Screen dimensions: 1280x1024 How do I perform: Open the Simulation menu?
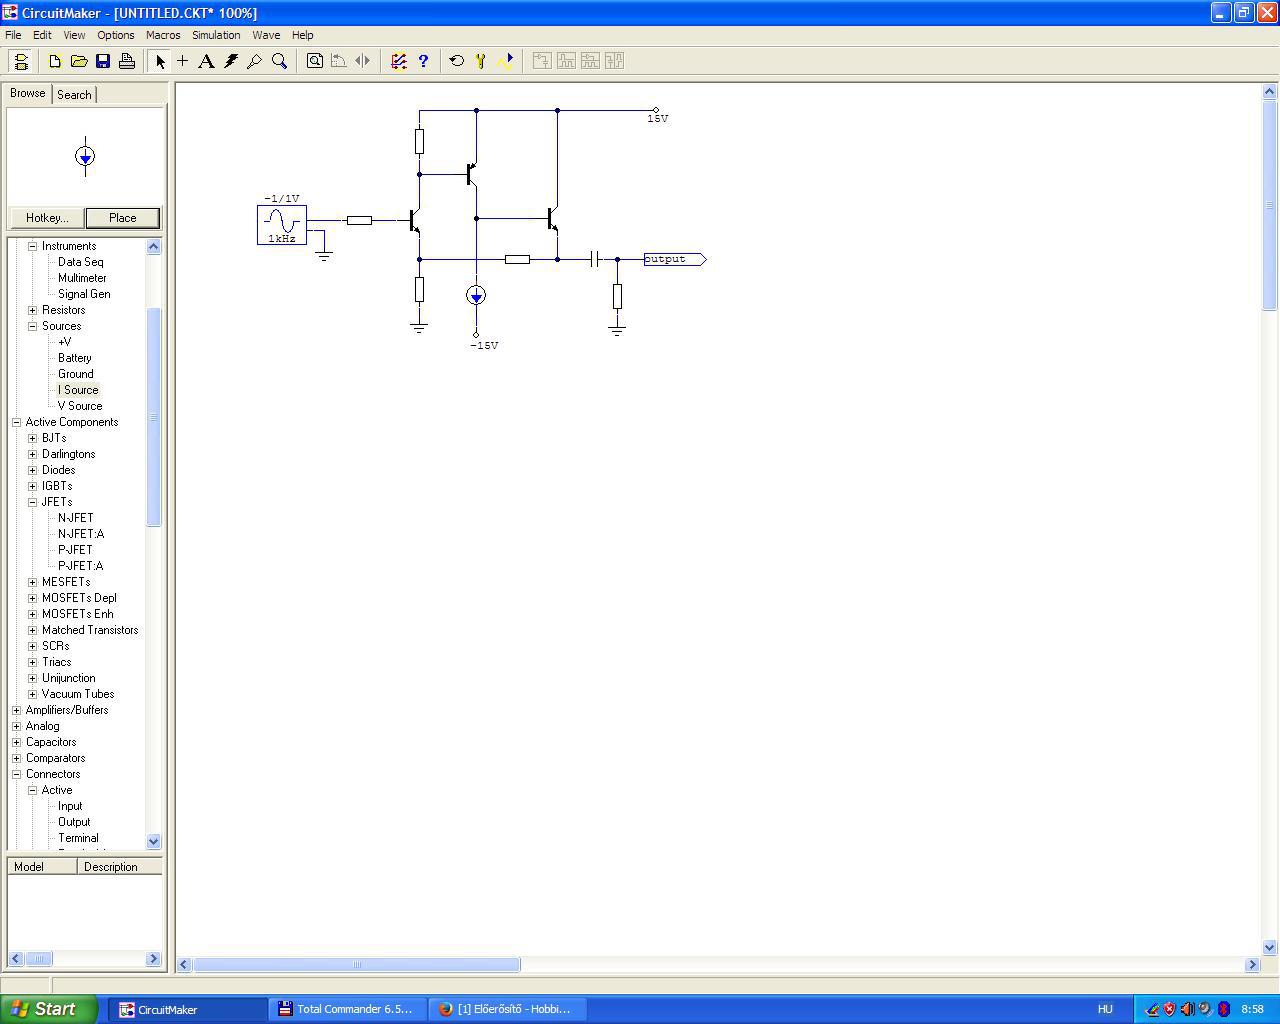216,35
